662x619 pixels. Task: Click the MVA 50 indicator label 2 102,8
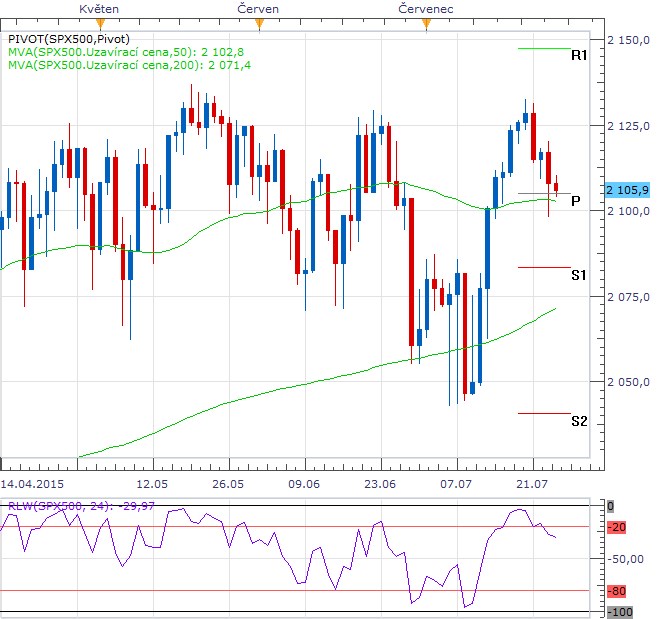point(126,52)
